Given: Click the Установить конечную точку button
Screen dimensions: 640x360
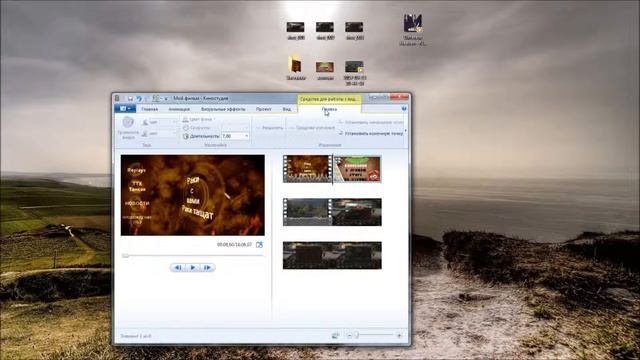Looking at the screenshot, I should tap(371, 133).
